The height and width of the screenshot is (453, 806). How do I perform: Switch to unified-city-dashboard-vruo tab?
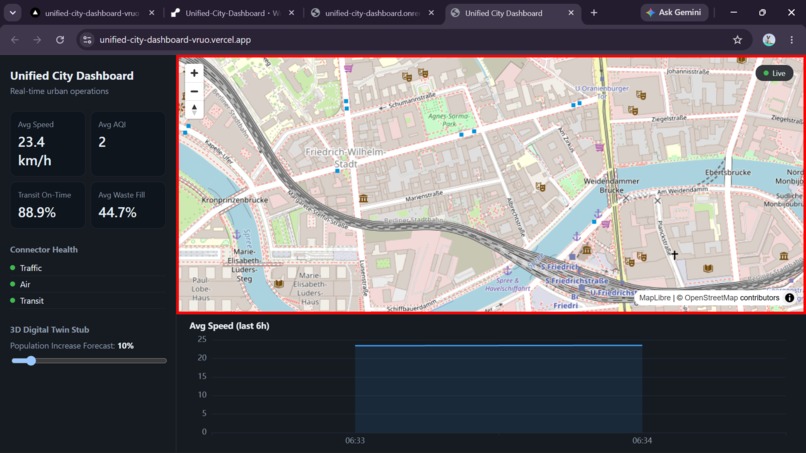click(x=91, y=13)
